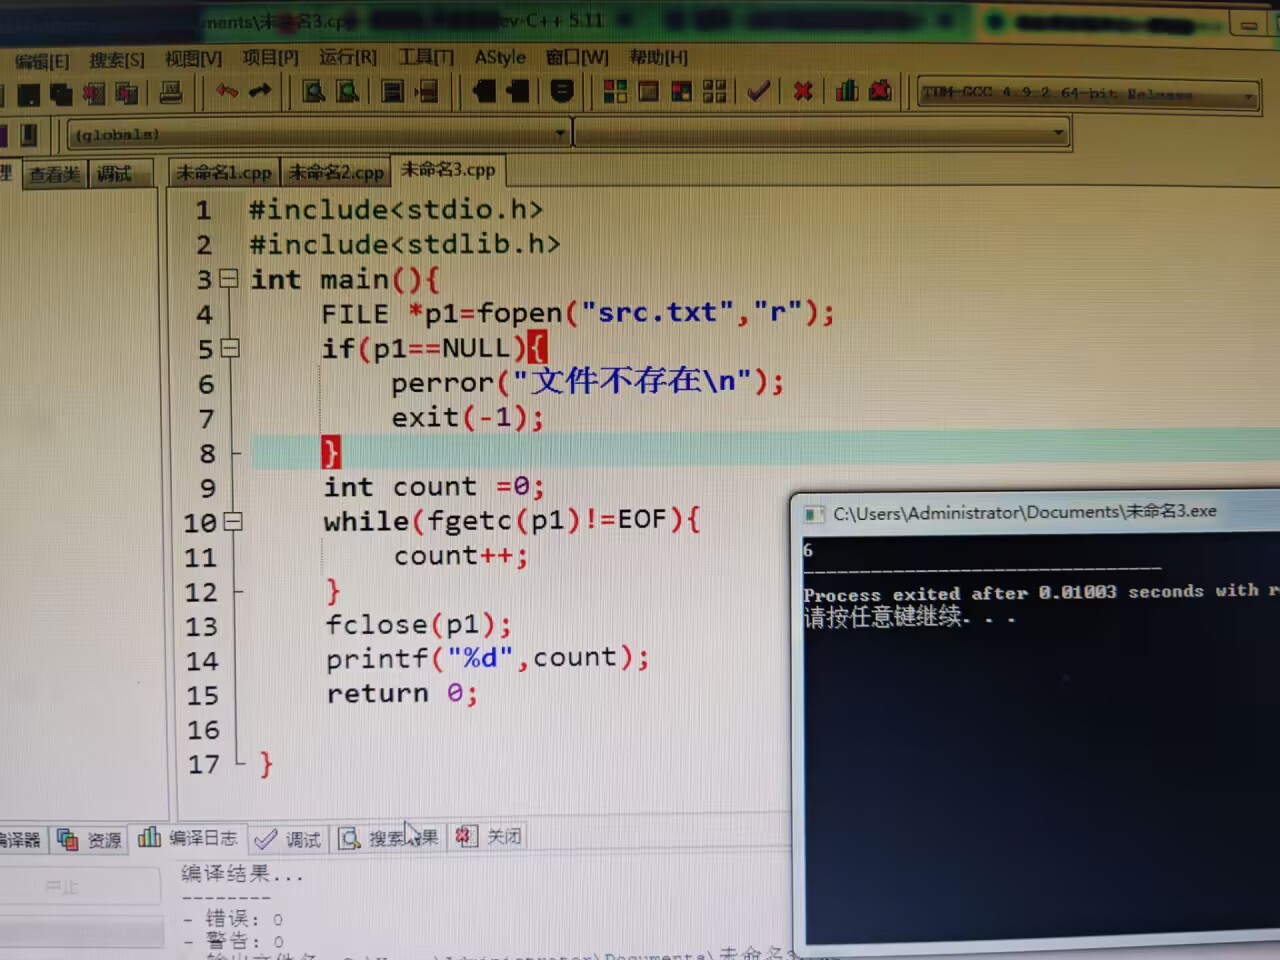This screenshot has width=1280, height=960.
Task: Click the Redo arrow icon
Action: tap(259, 90)
